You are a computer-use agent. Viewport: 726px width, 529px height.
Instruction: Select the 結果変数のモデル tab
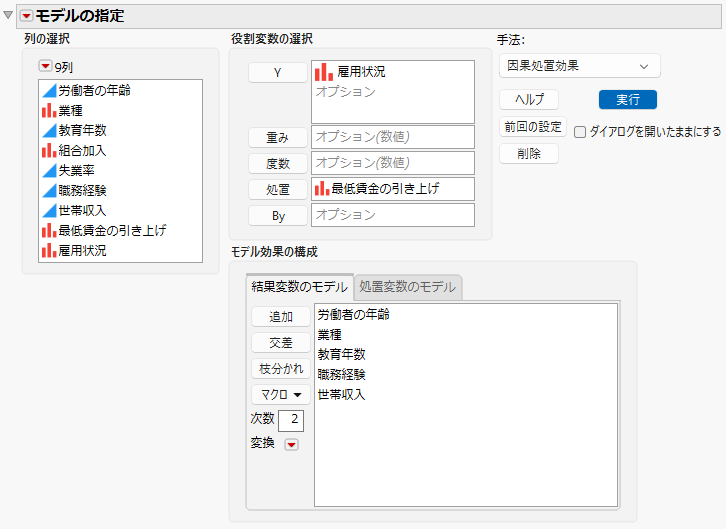pos(300,287)
